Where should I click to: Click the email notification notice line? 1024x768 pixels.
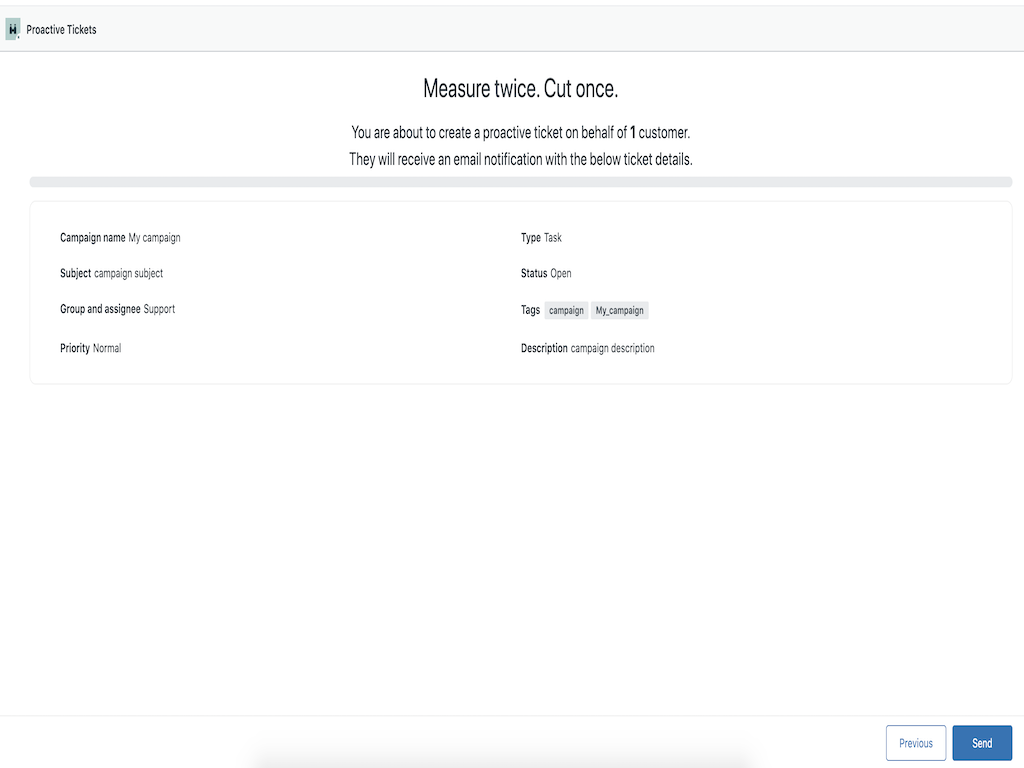point(520,159)
